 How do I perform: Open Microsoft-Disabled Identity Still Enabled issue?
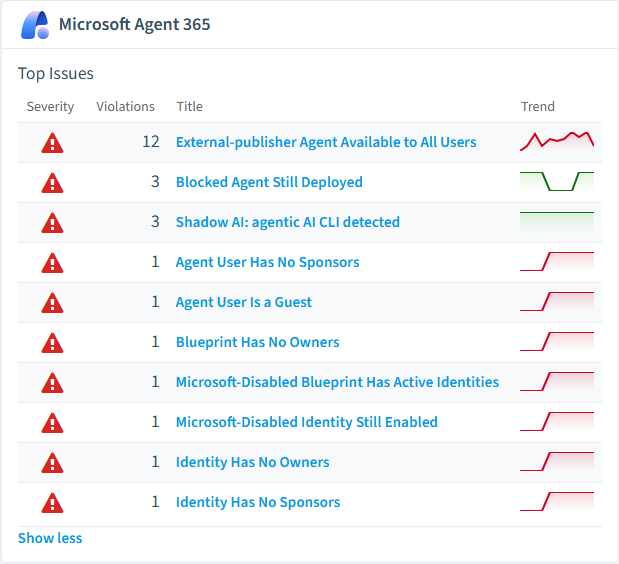(307, 422)
